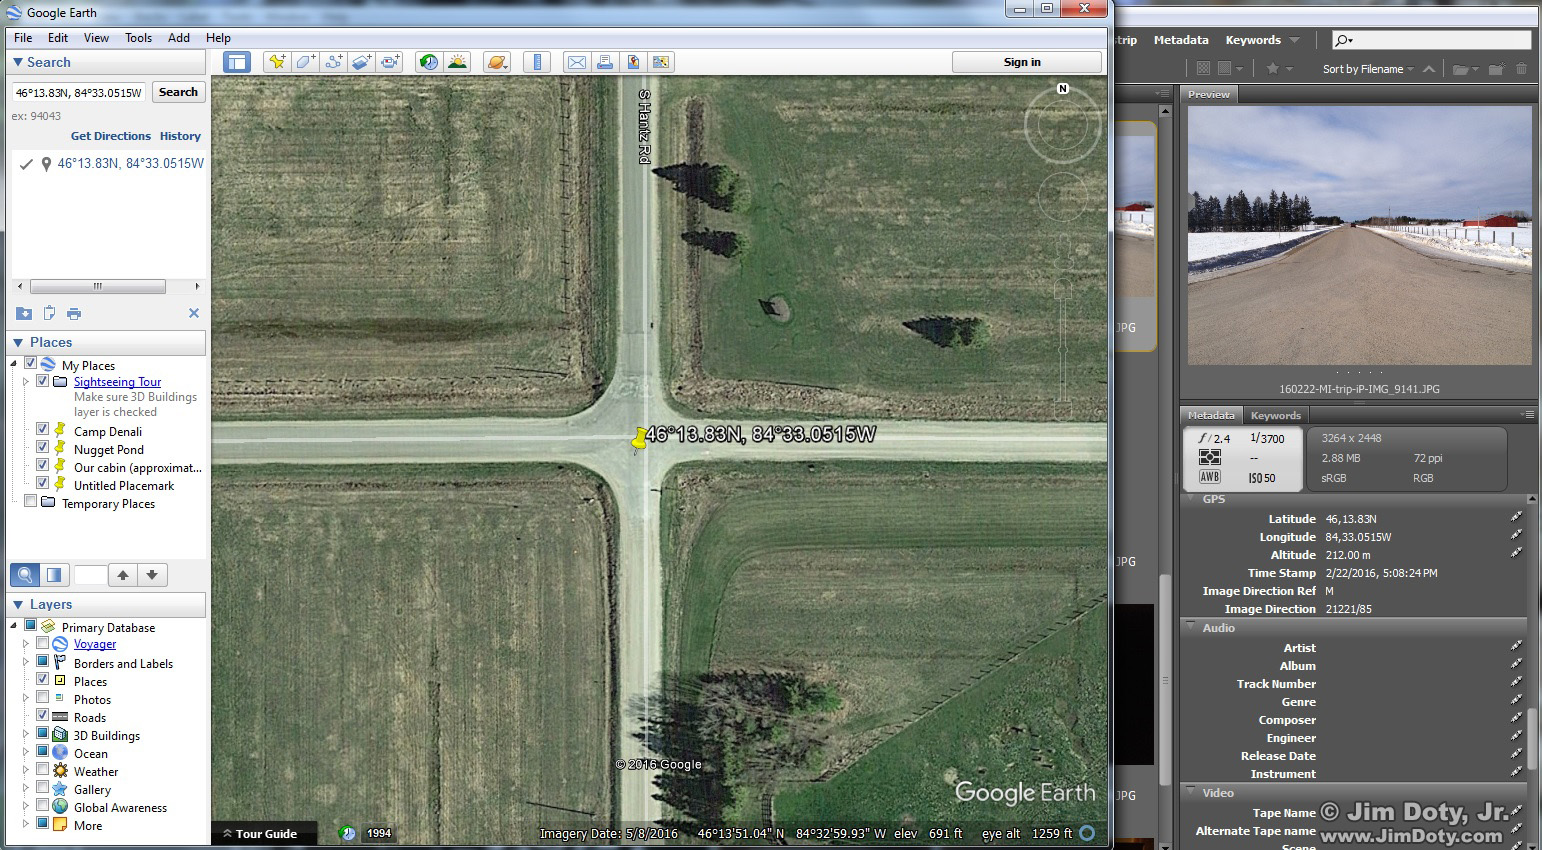The height and width of the screenshot is (850, 1542).
Task: Collapse the GPS metadata section in Bridge
Action: pyautogui.click(x=1190, y=498)
